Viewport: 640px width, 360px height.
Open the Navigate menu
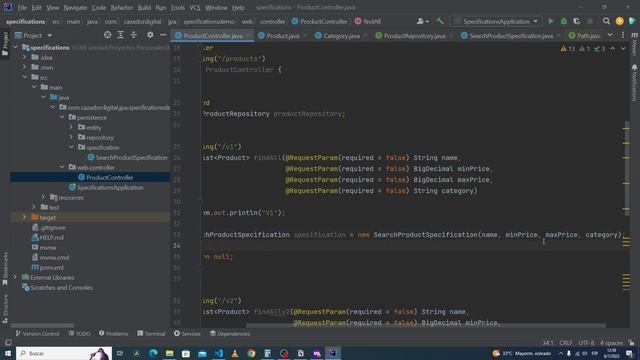click(75, 7)
